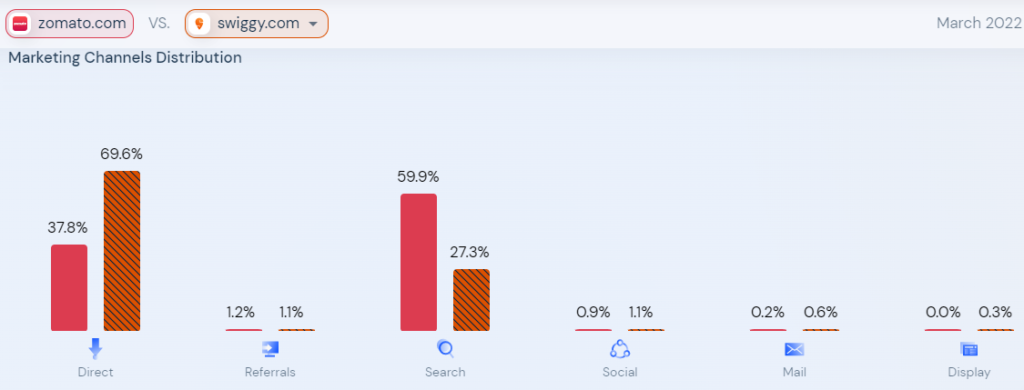
Task: Click the Direct channel download-arrow icon
Action: 95,349
